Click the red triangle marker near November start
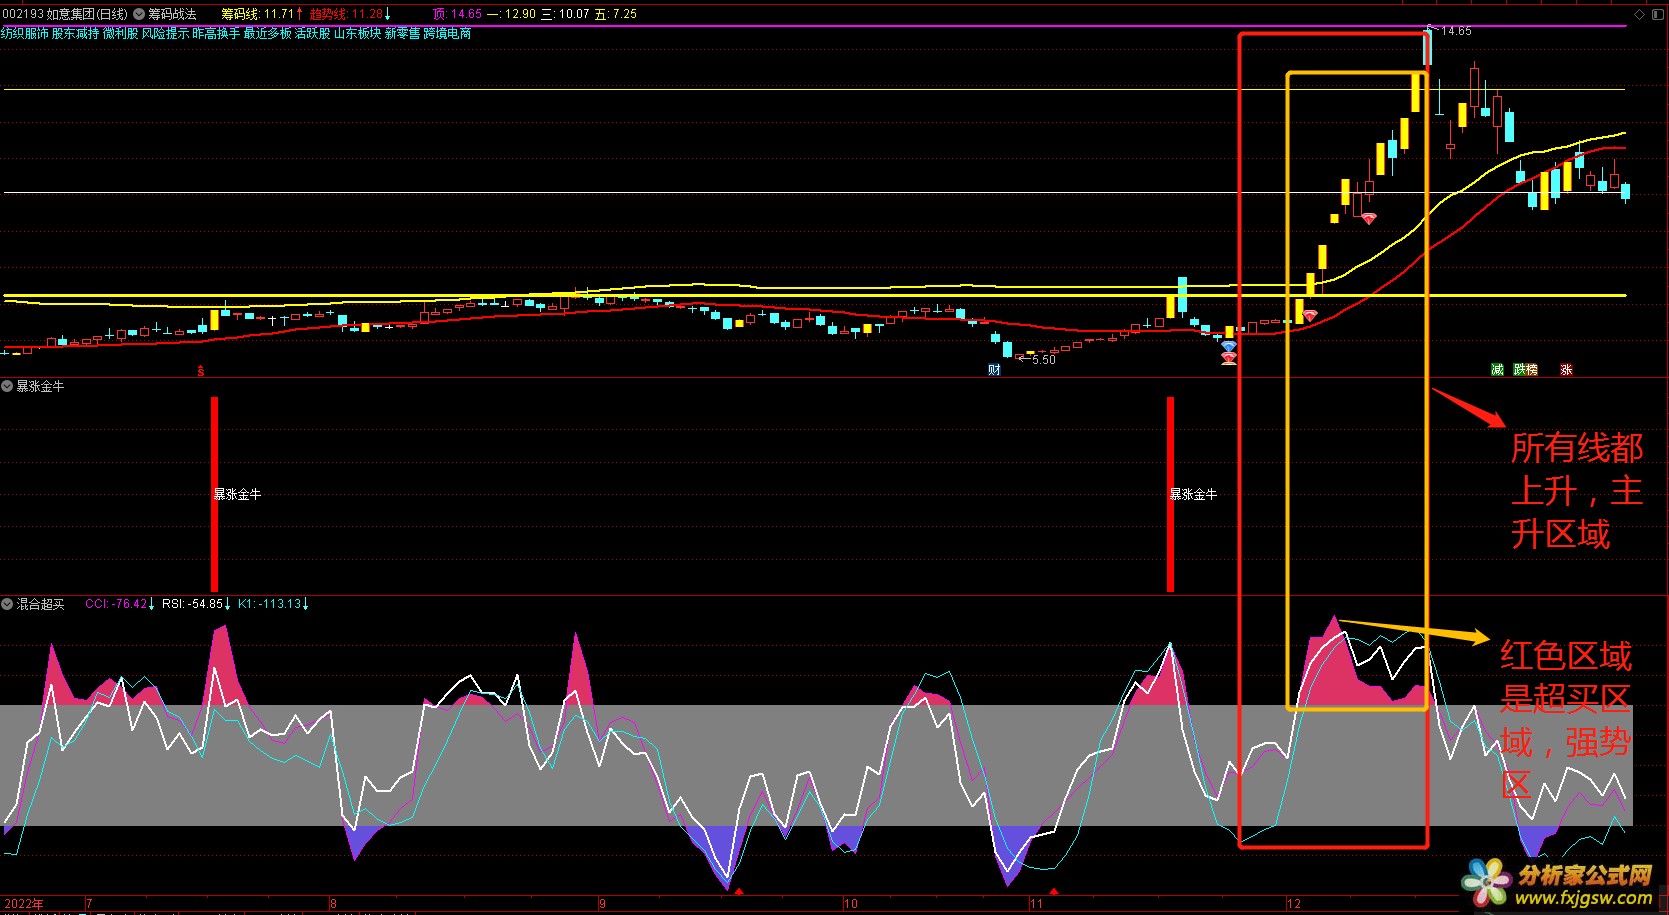This screenshot has width=1669, height=915. [1053, 890]
